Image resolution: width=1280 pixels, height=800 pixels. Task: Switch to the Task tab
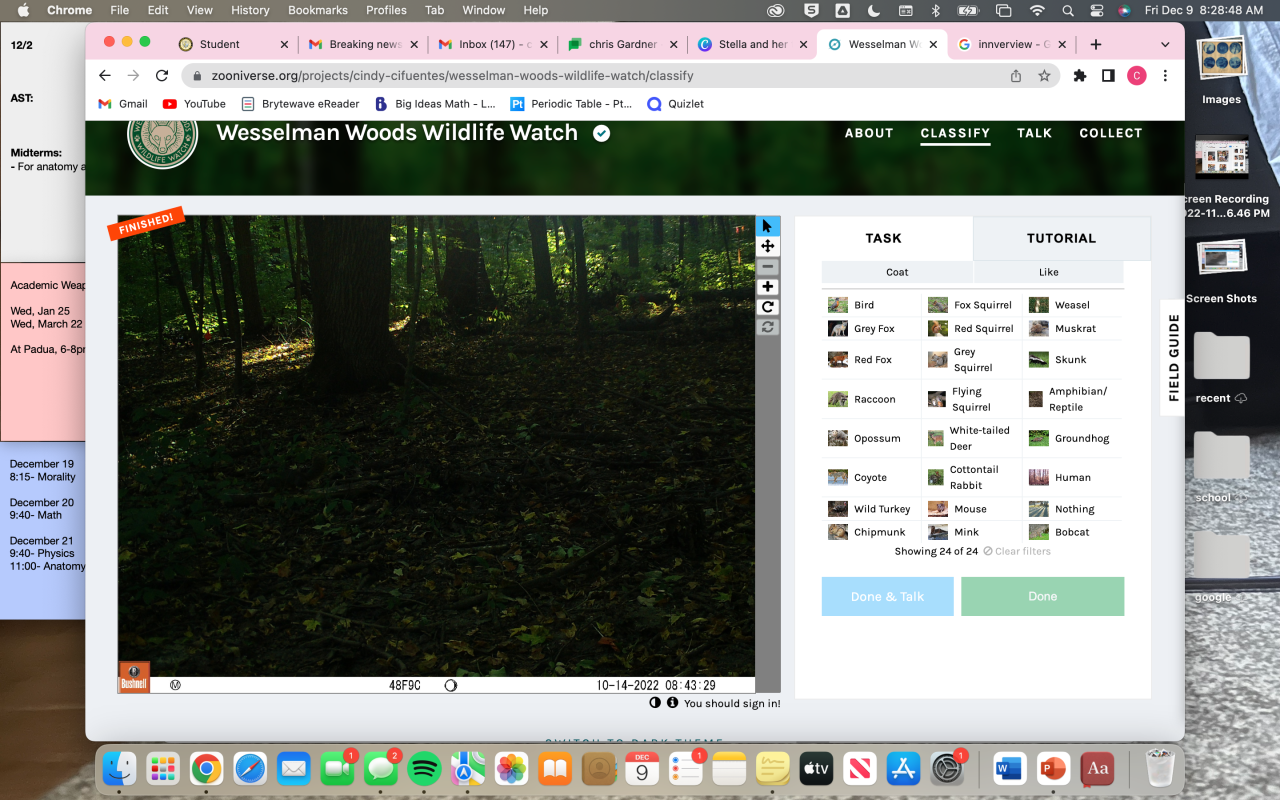point(883,238)
